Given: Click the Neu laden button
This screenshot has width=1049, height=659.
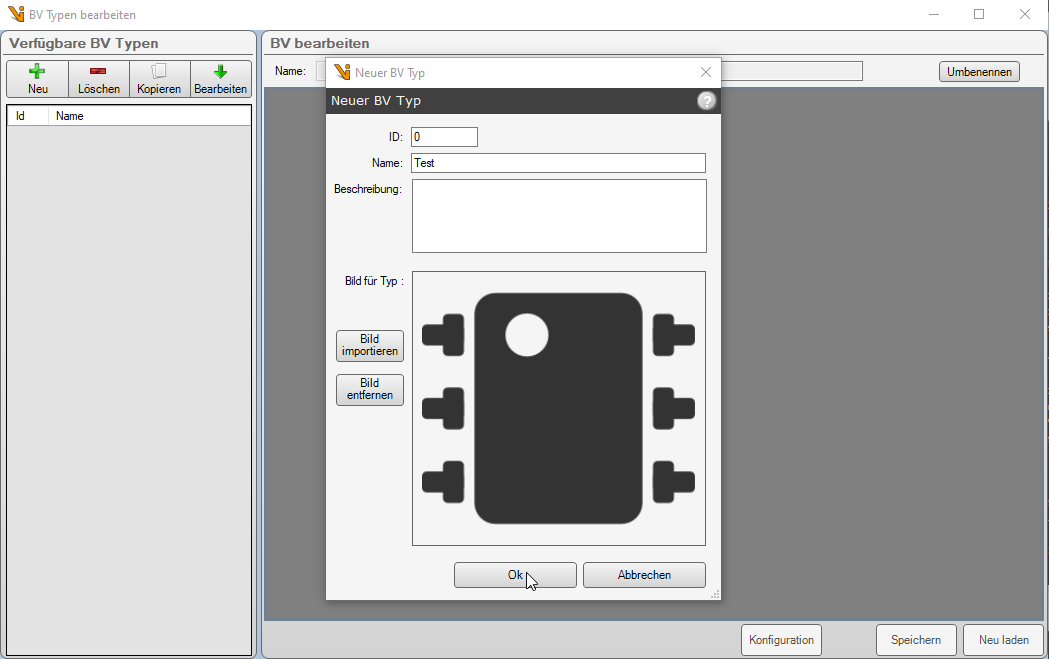Looking at the screenshot, I should click(x=1004, y=640).
